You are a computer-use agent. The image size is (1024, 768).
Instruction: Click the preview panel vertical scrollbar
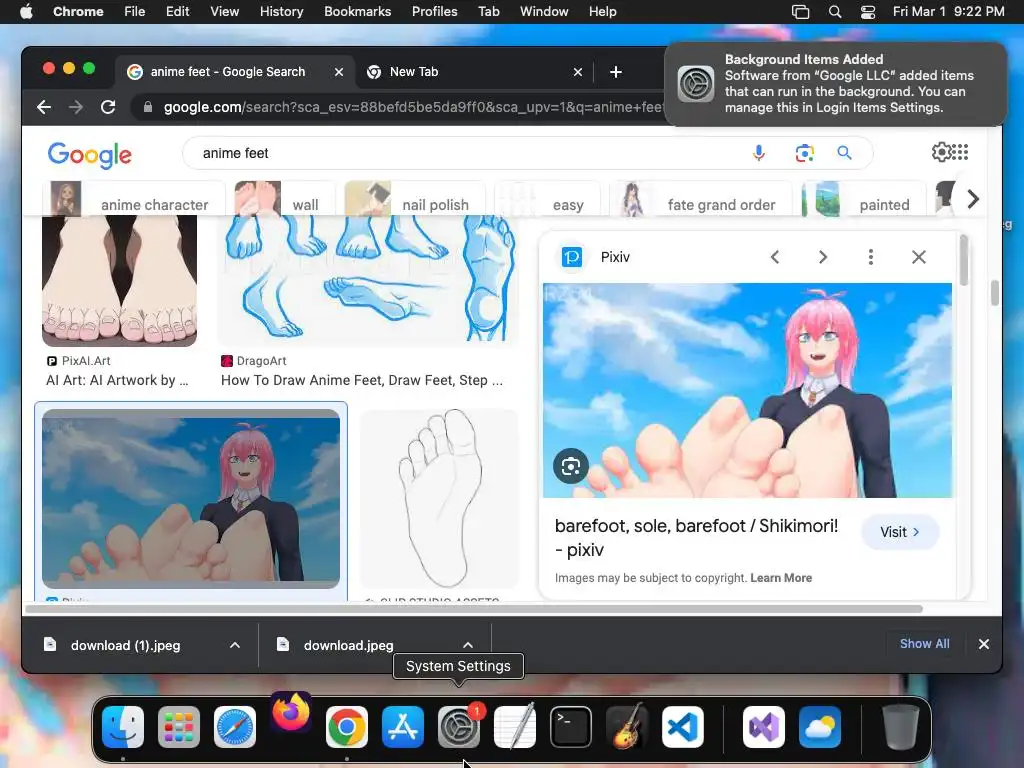coord(963,261)
